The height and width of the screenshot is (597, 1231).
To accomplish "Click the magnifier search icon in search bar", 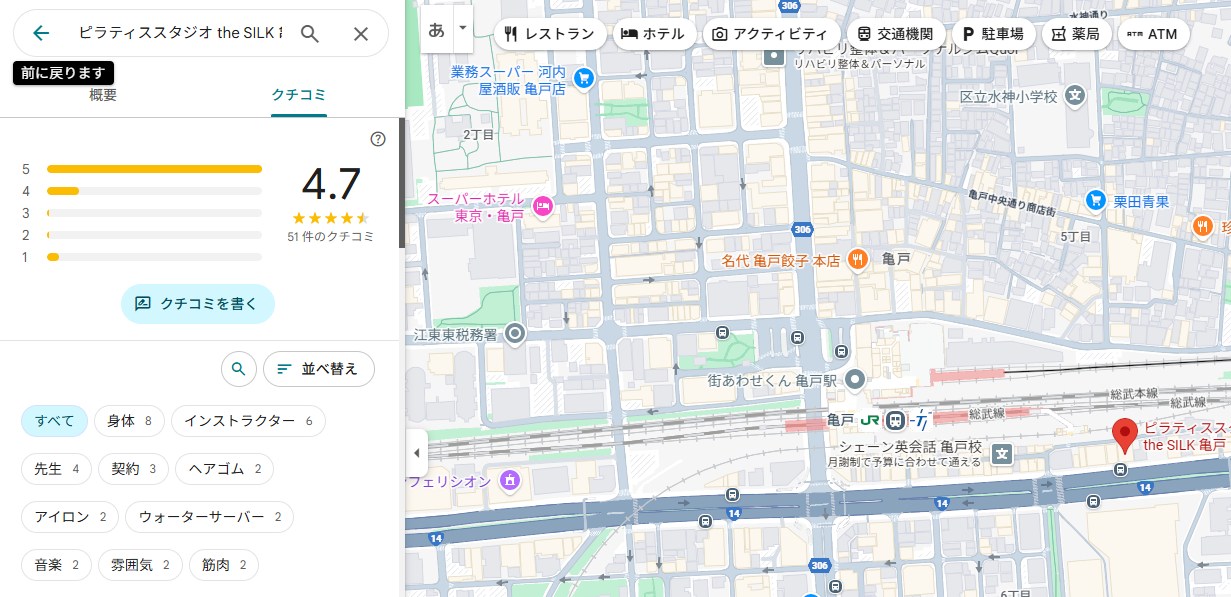I will tap(310, 33).
